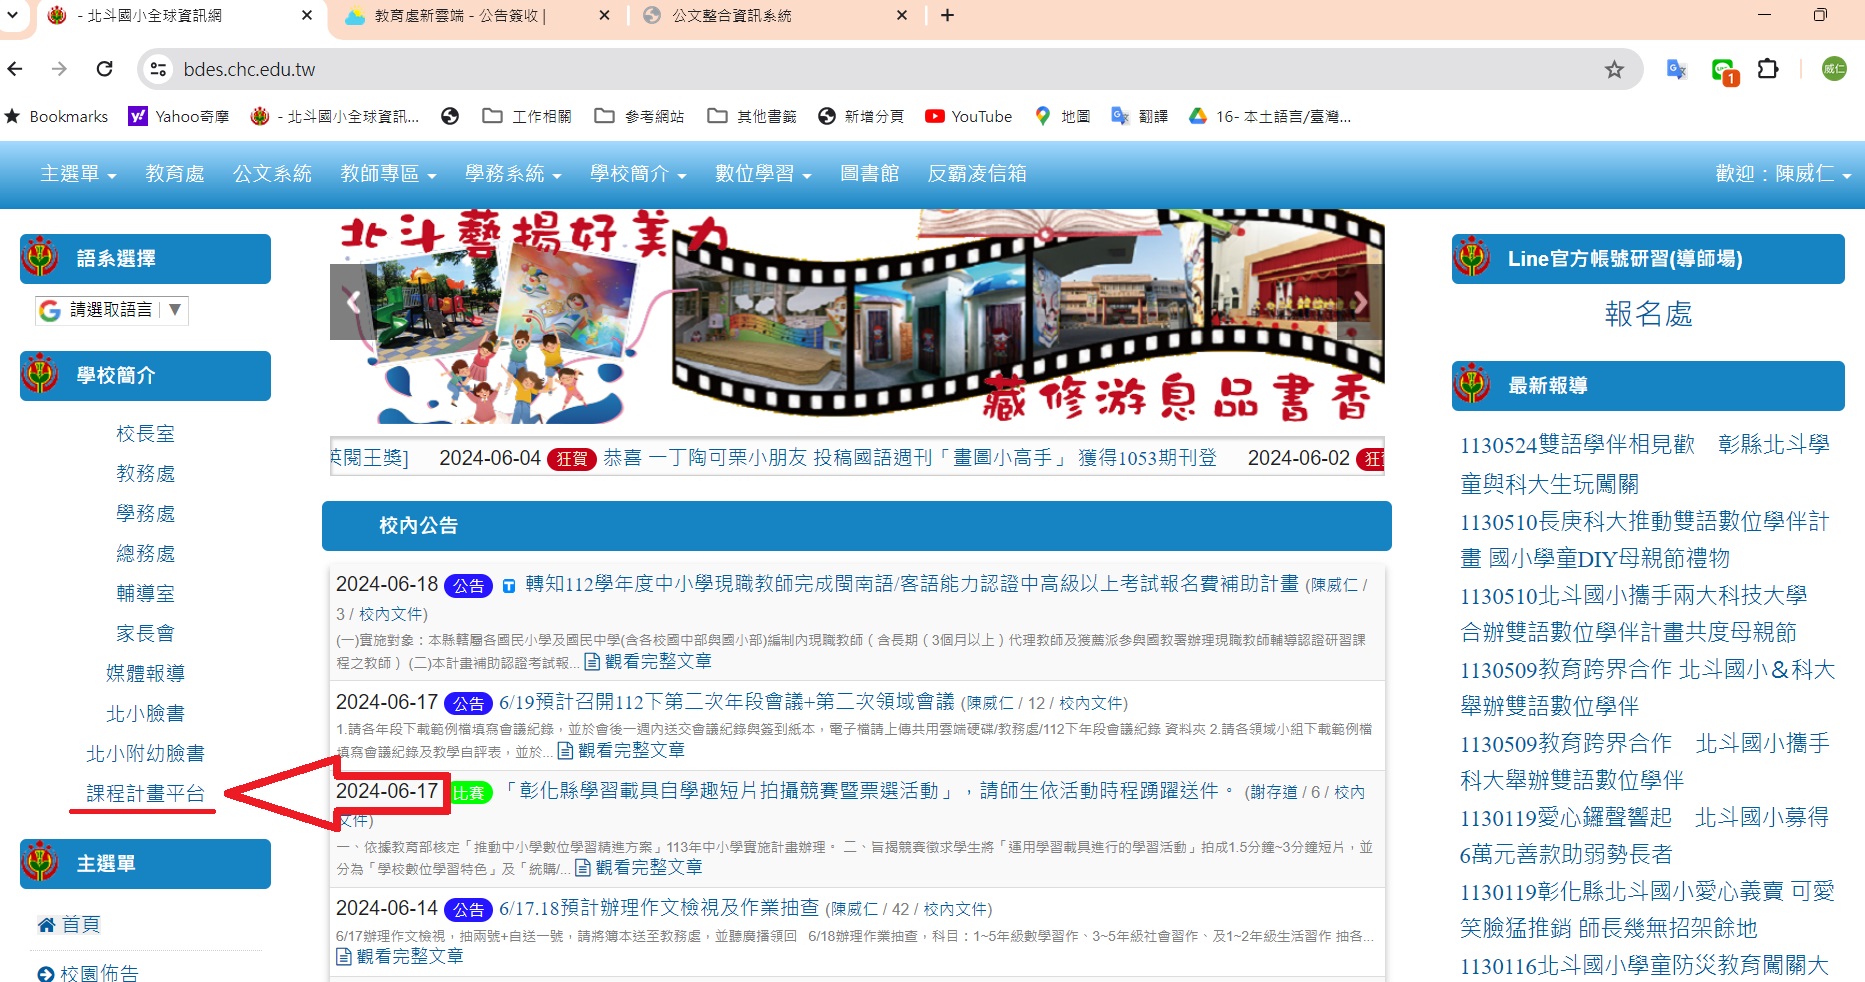Open 輔導室 sidebar link
Viewport: 1865px width, 982px height.
click(x=146, y=594)
